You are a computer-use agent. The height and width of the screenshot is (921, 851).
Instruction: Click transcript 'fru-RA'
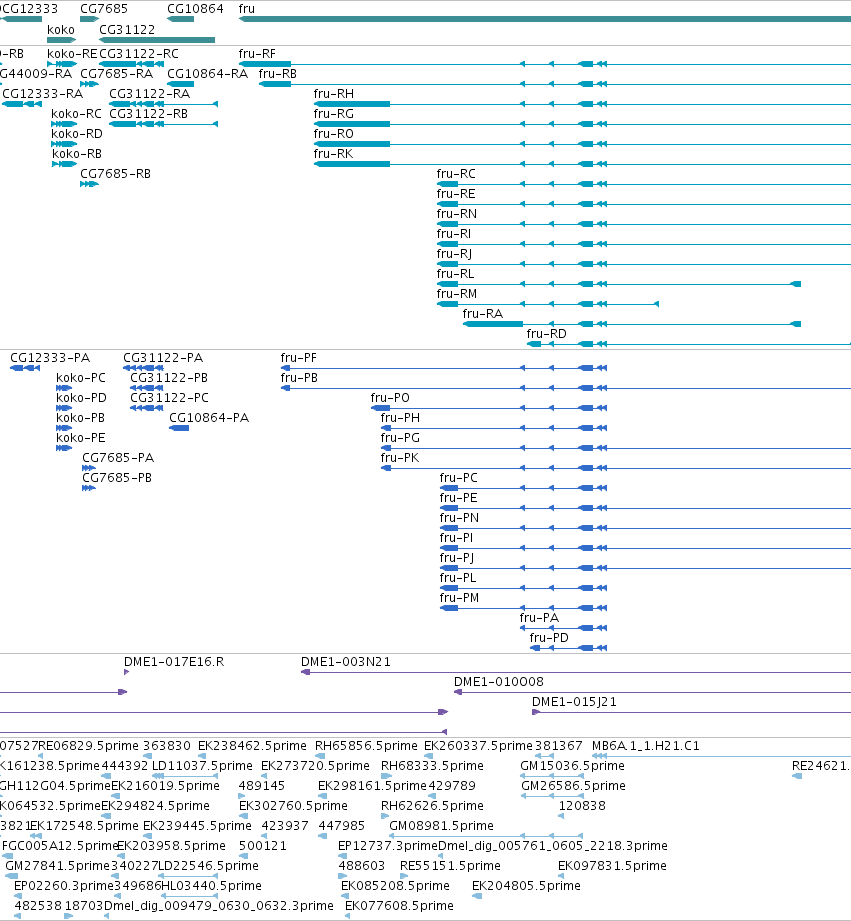click(483, 314)
